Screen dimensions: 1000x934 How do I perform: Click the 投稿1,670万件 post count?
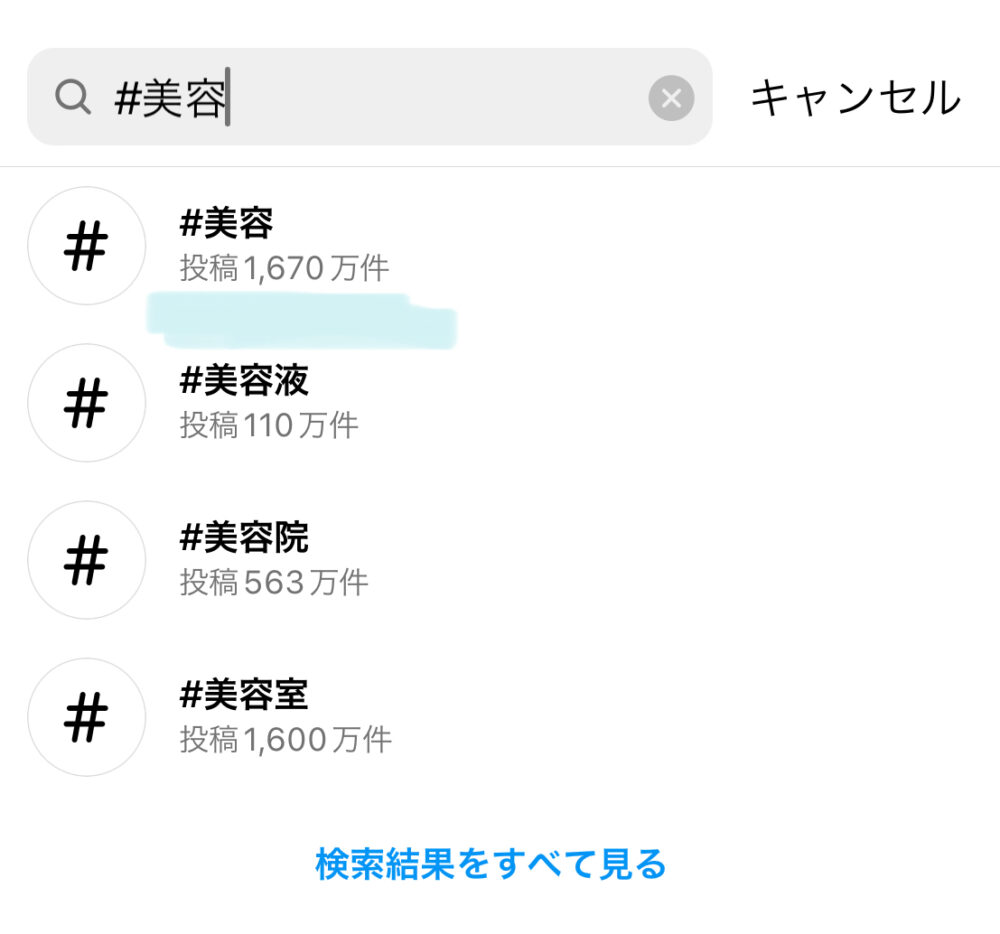coord(285,268)
